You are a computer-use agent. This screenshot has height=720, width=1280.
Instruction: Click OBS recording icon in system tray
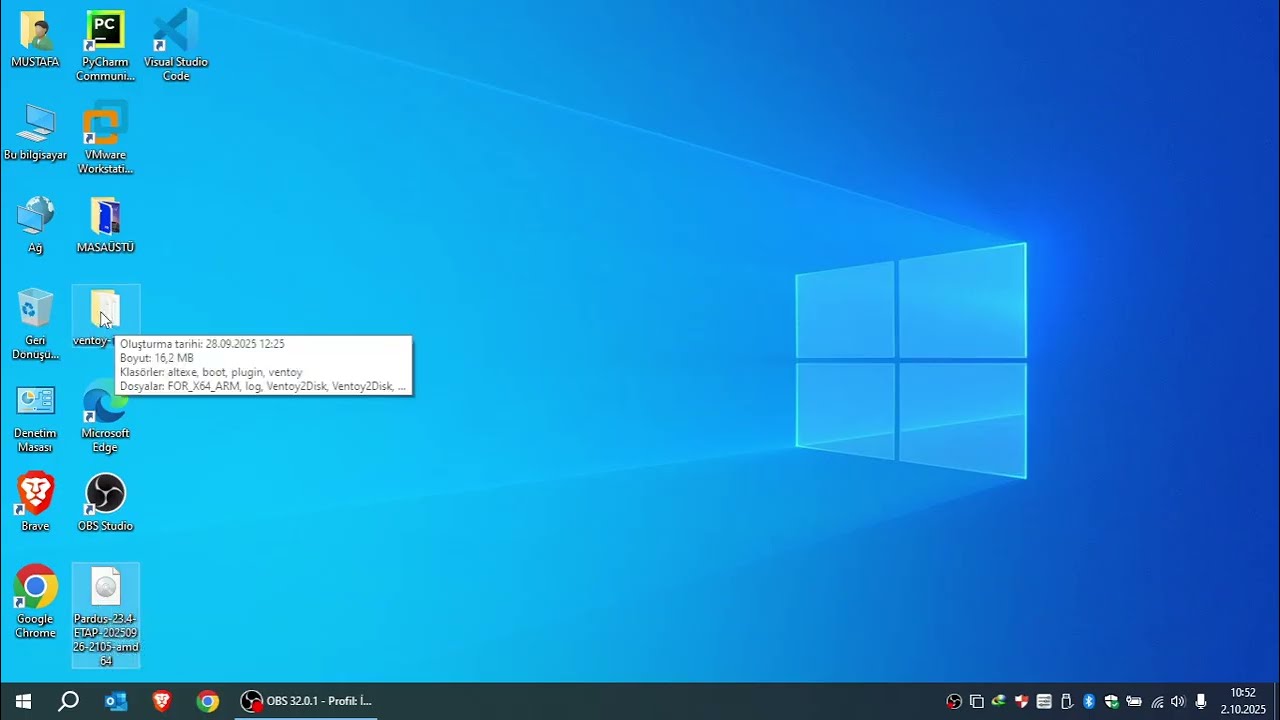[x=954, y=702]
